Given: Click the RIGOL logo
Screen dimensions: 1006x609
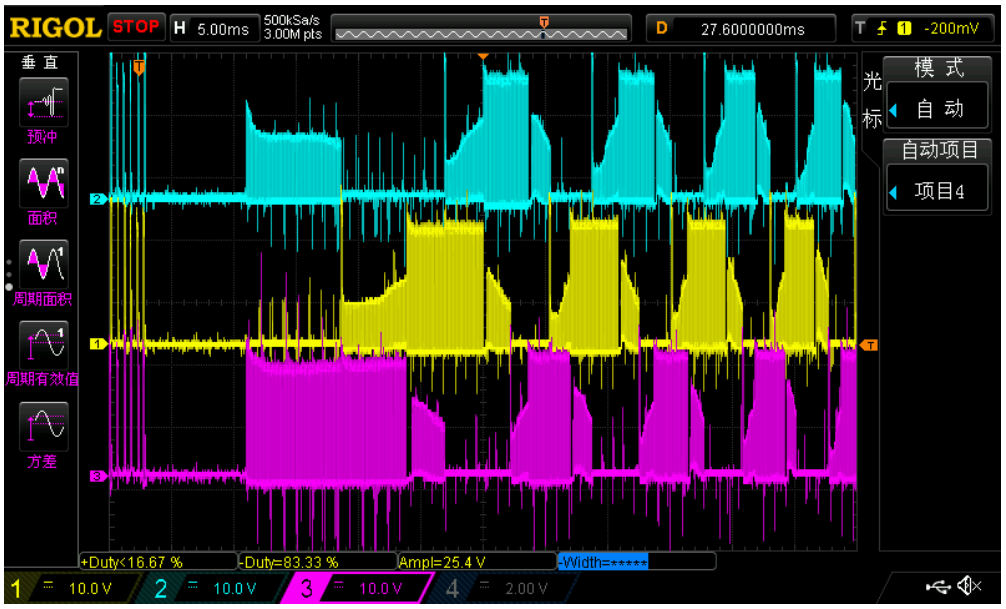Looking at the screenshot, I should point(56,28).
